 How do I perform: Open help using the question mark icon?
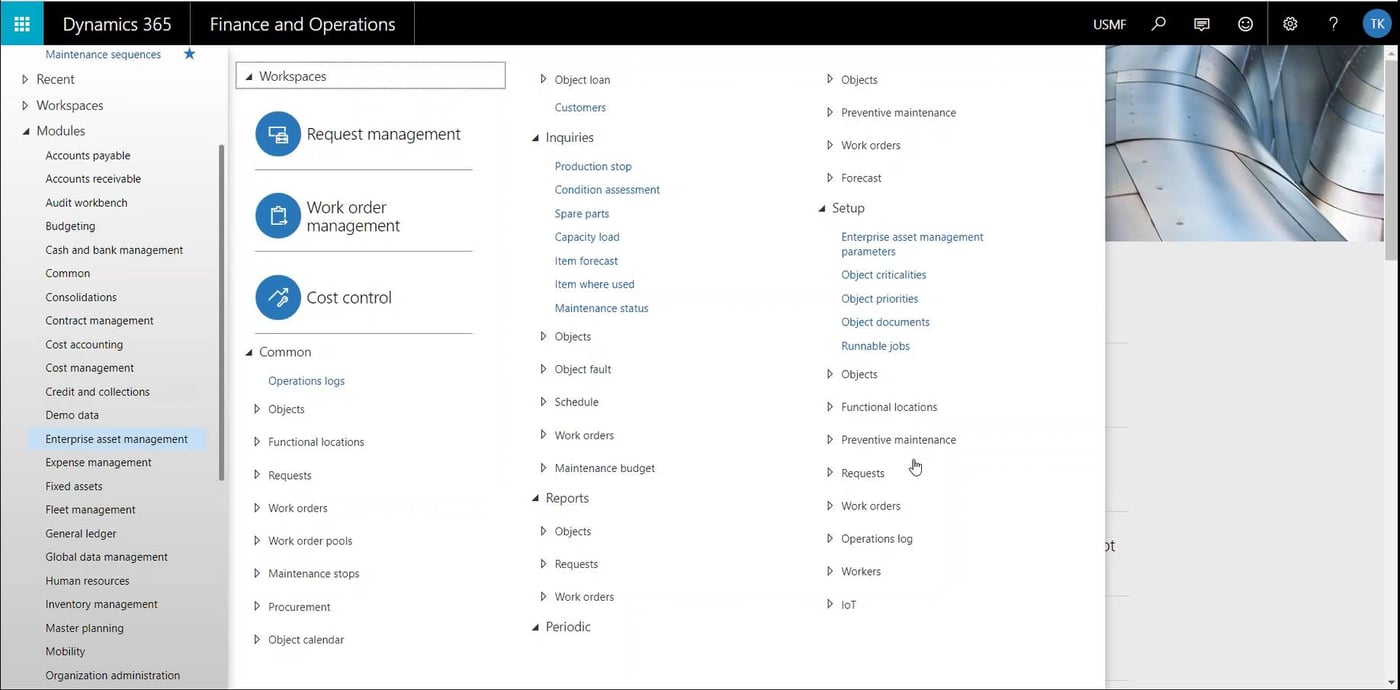tap(1333, 23)
